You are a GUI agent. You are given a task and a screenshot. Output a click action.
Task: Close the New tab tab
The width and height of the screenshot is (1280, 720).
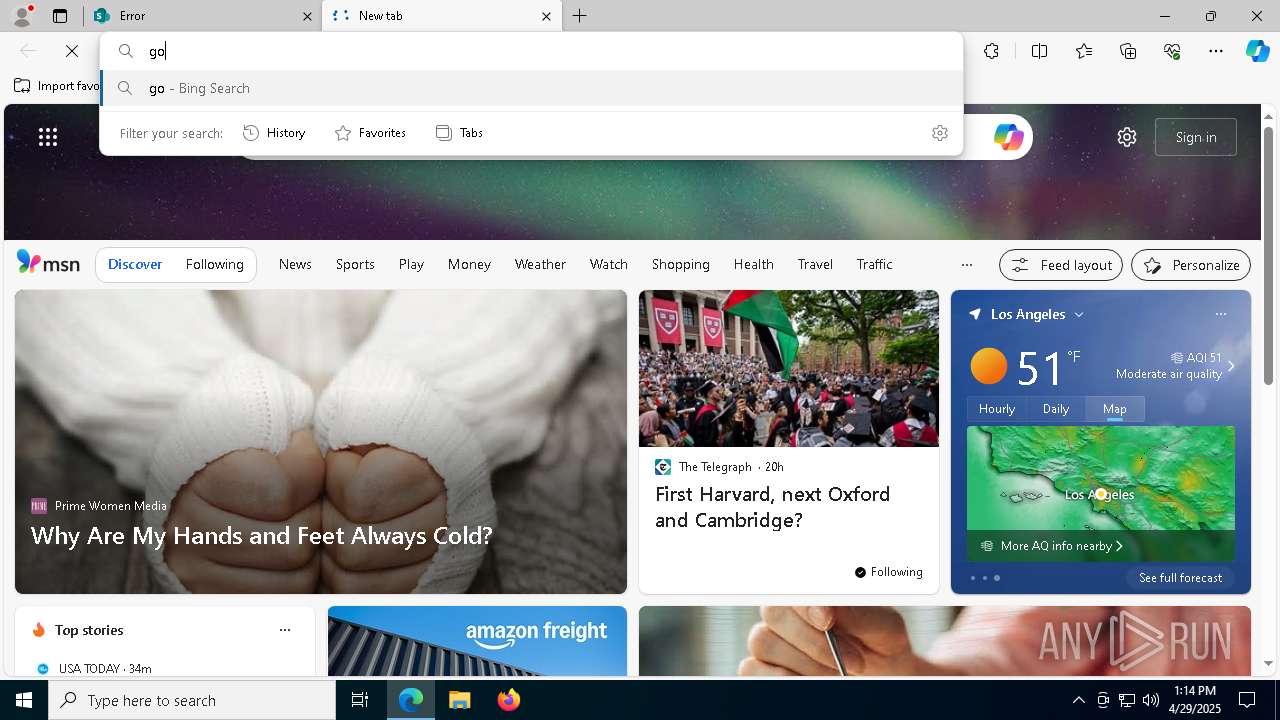[x=546, y=16]
